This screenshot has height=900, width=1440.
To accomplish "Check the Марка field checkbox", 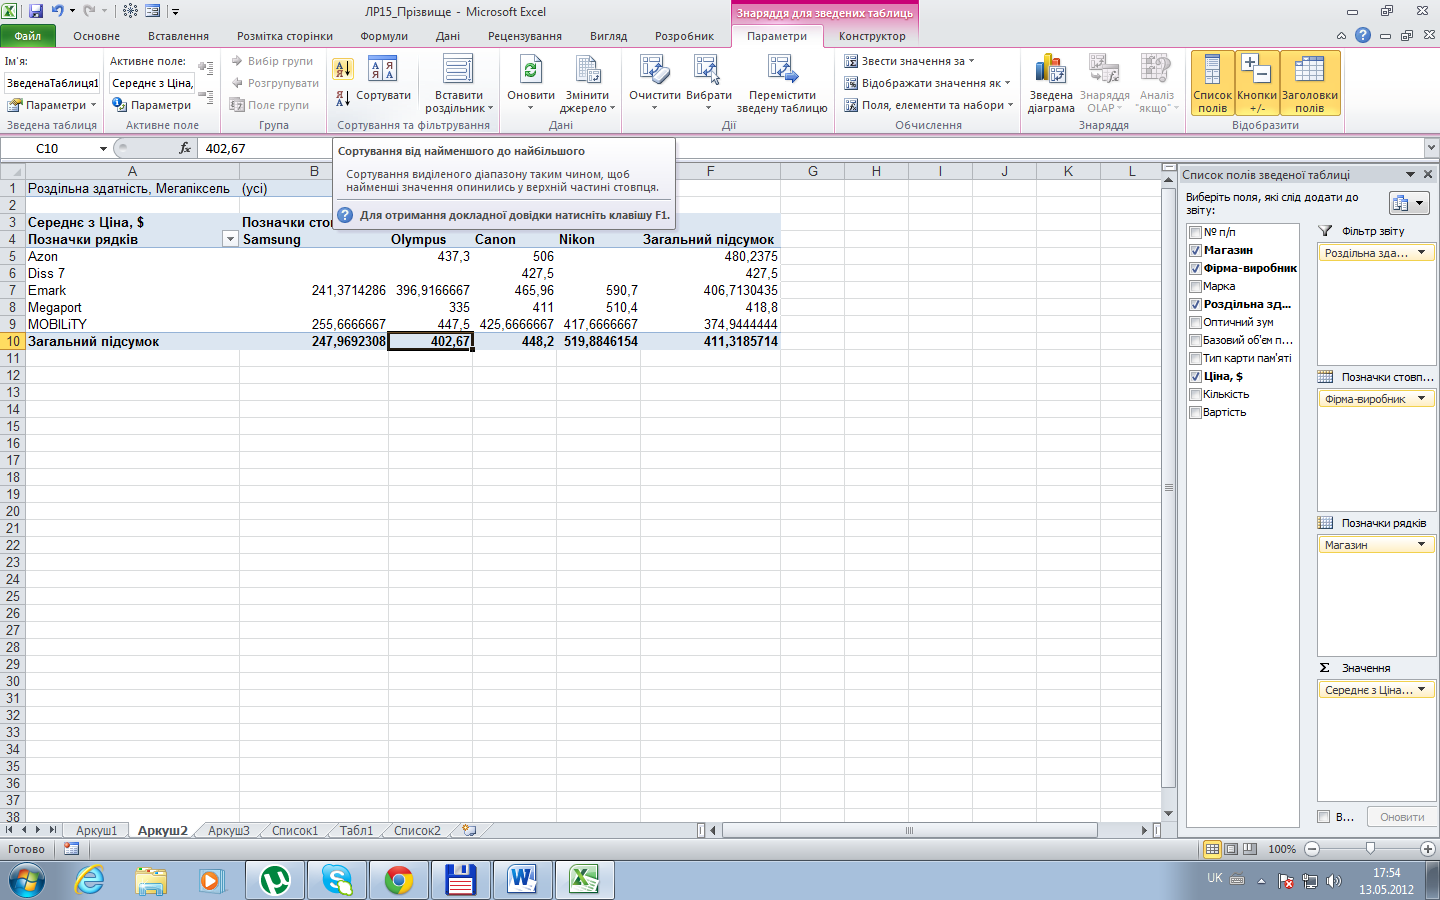I will tap(1195, 286).
